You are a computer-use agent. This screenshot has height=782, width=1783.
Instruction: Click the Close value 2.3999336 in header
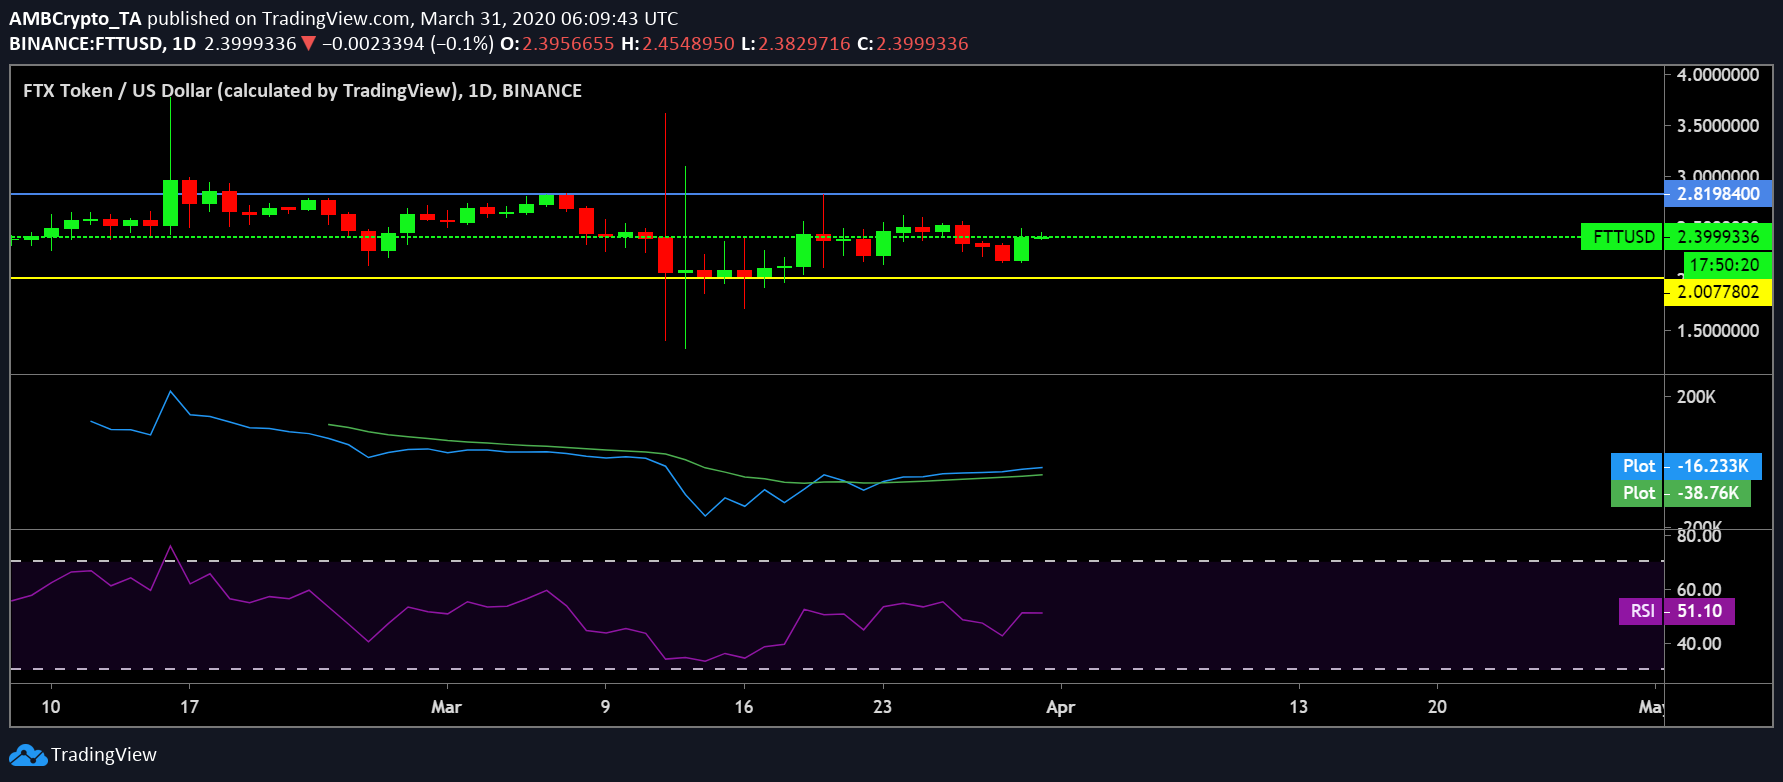point(922,44)
